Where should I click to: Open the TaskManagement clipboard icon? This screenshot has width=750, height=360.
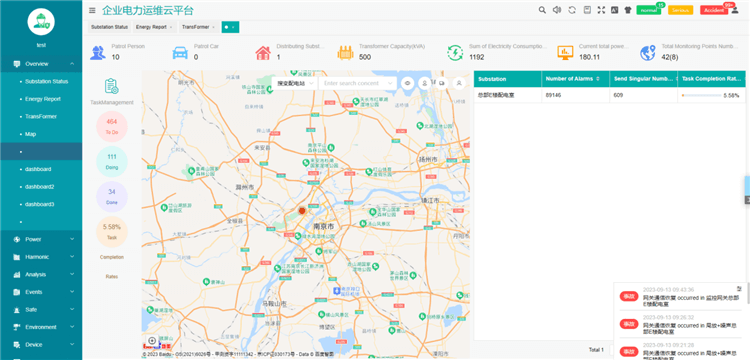(111, 86)
